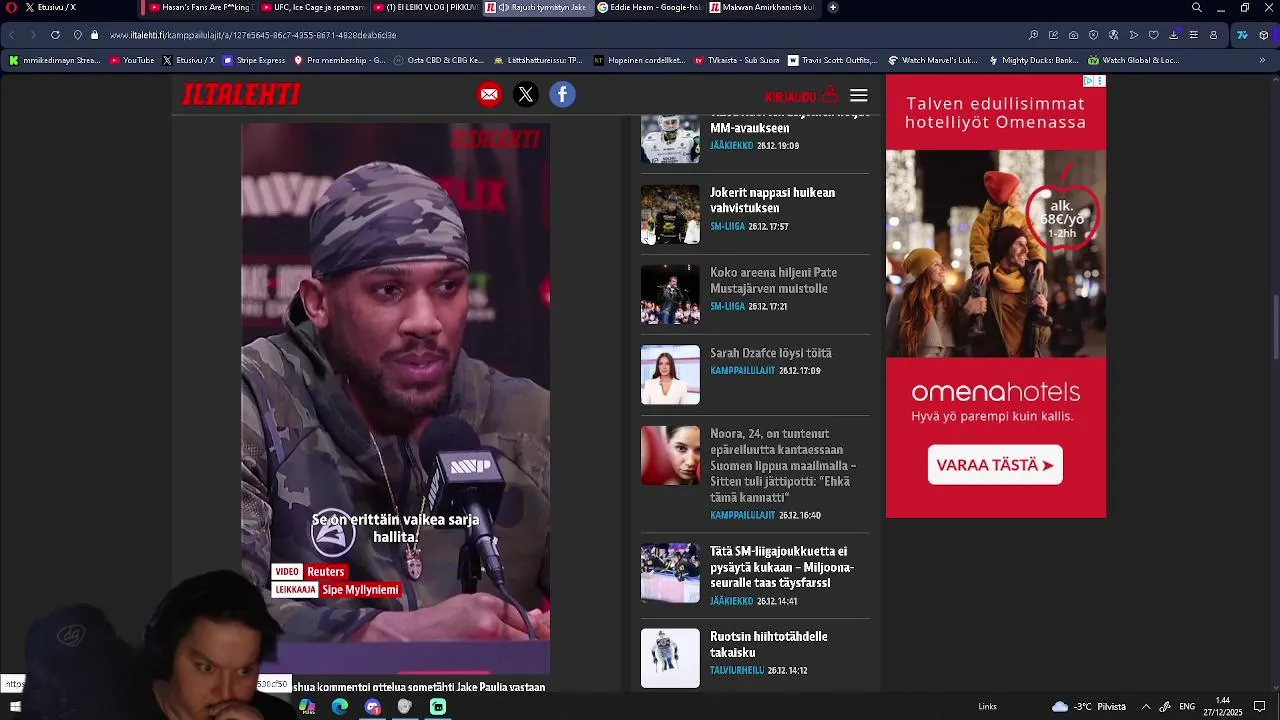This screenshot has height=720, width=1280.
Task: Click the Opera menu logo
Action: [x=11, y=8]
